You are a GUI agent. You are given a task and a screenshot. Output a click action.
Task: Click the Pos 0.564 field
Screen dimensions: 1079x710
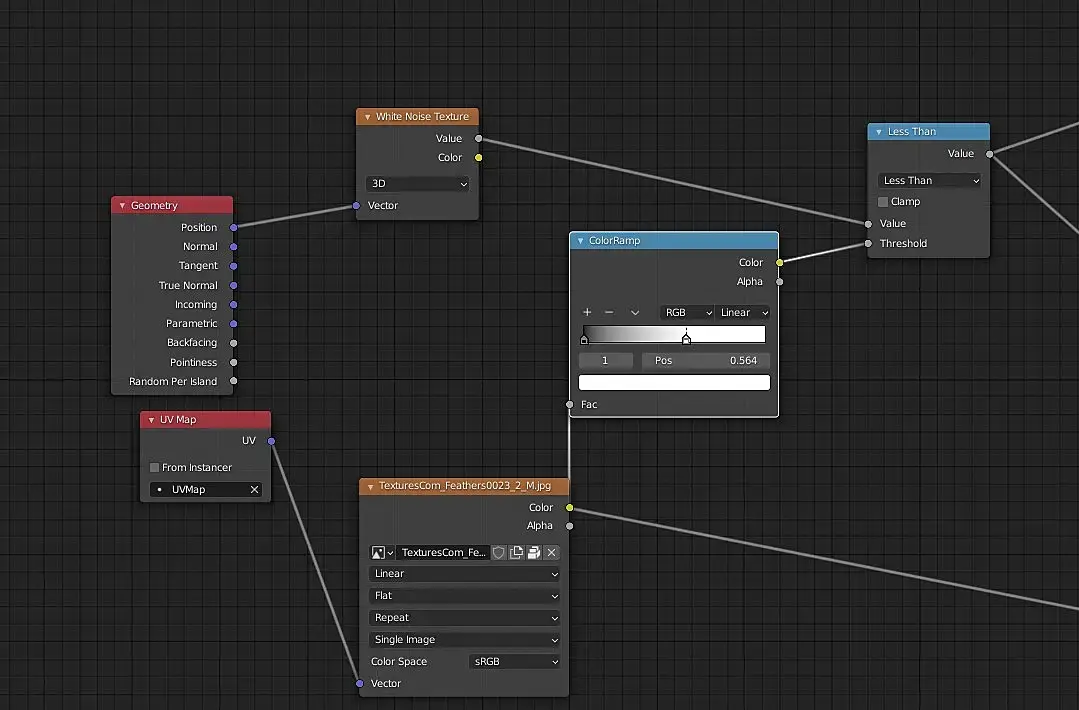click(705, 361)
